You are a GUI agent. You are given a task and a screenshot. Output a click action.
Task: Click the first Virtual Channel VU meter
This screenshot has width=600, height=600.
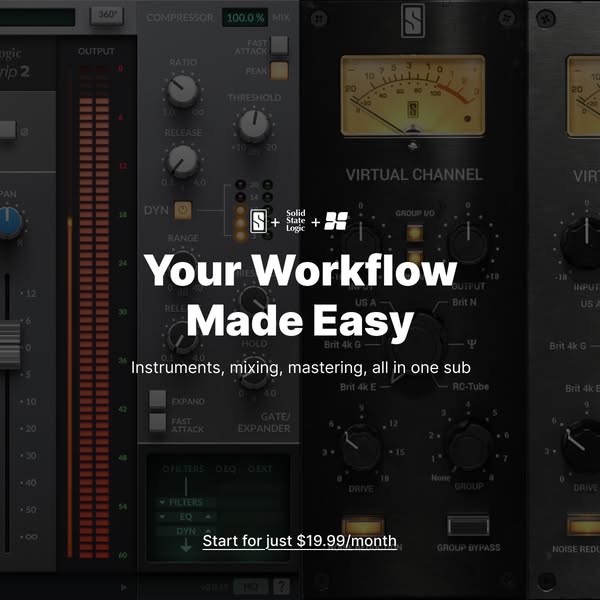[413, 95]
